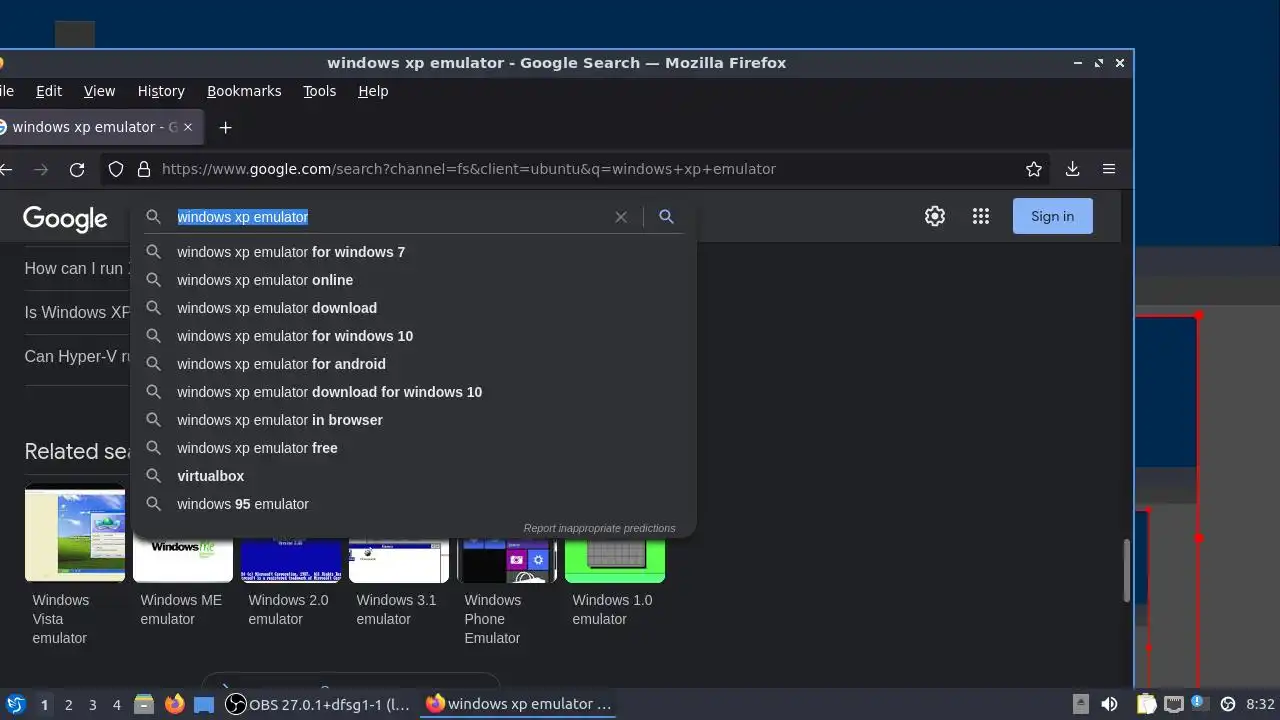
Task: Expand the 'Can Hyper-V' question
Action: (77, 356)
